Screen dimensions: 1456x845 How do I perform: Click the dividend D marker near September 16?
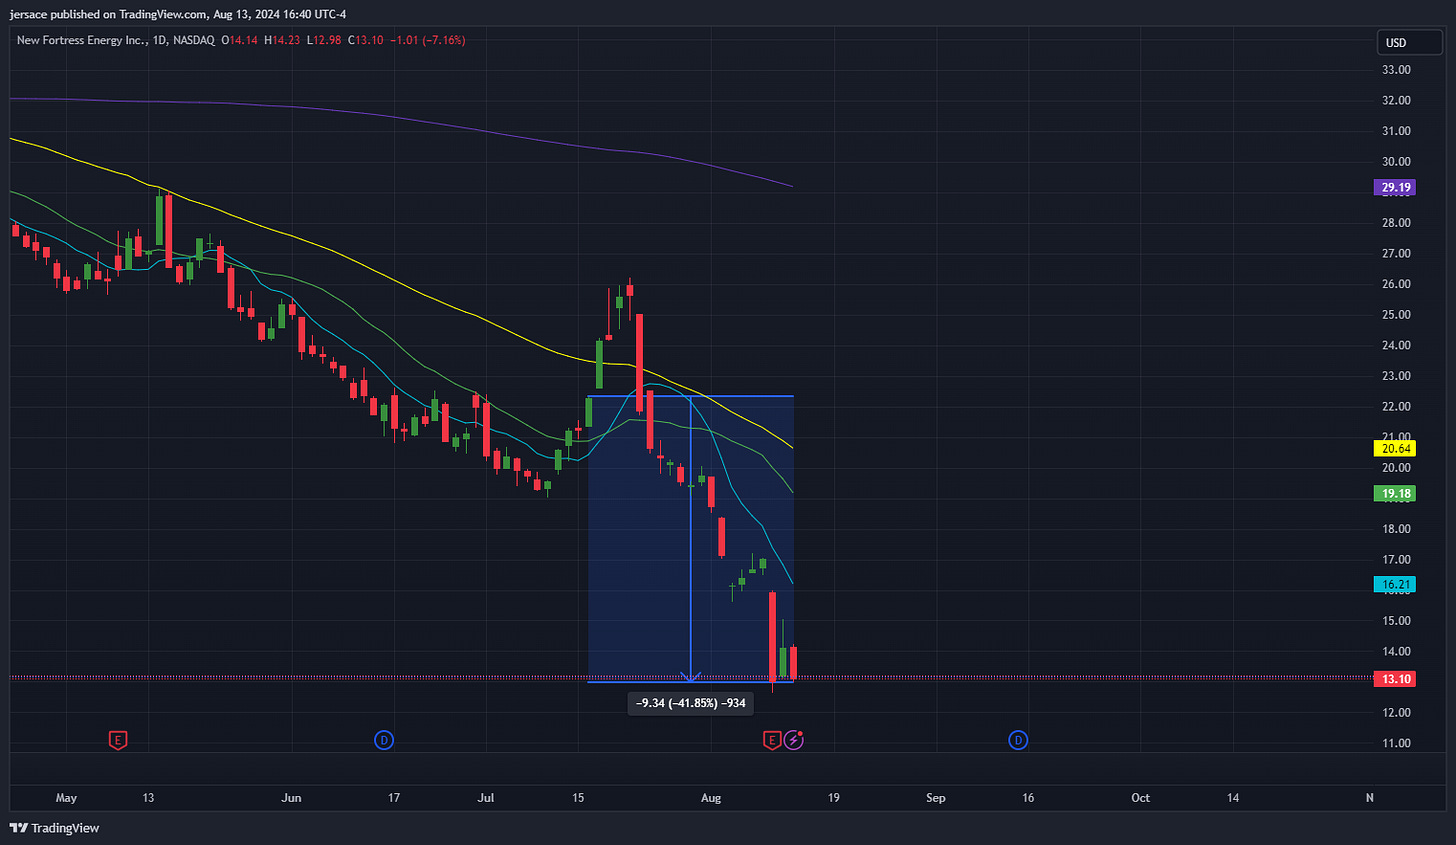point(1018,740)
